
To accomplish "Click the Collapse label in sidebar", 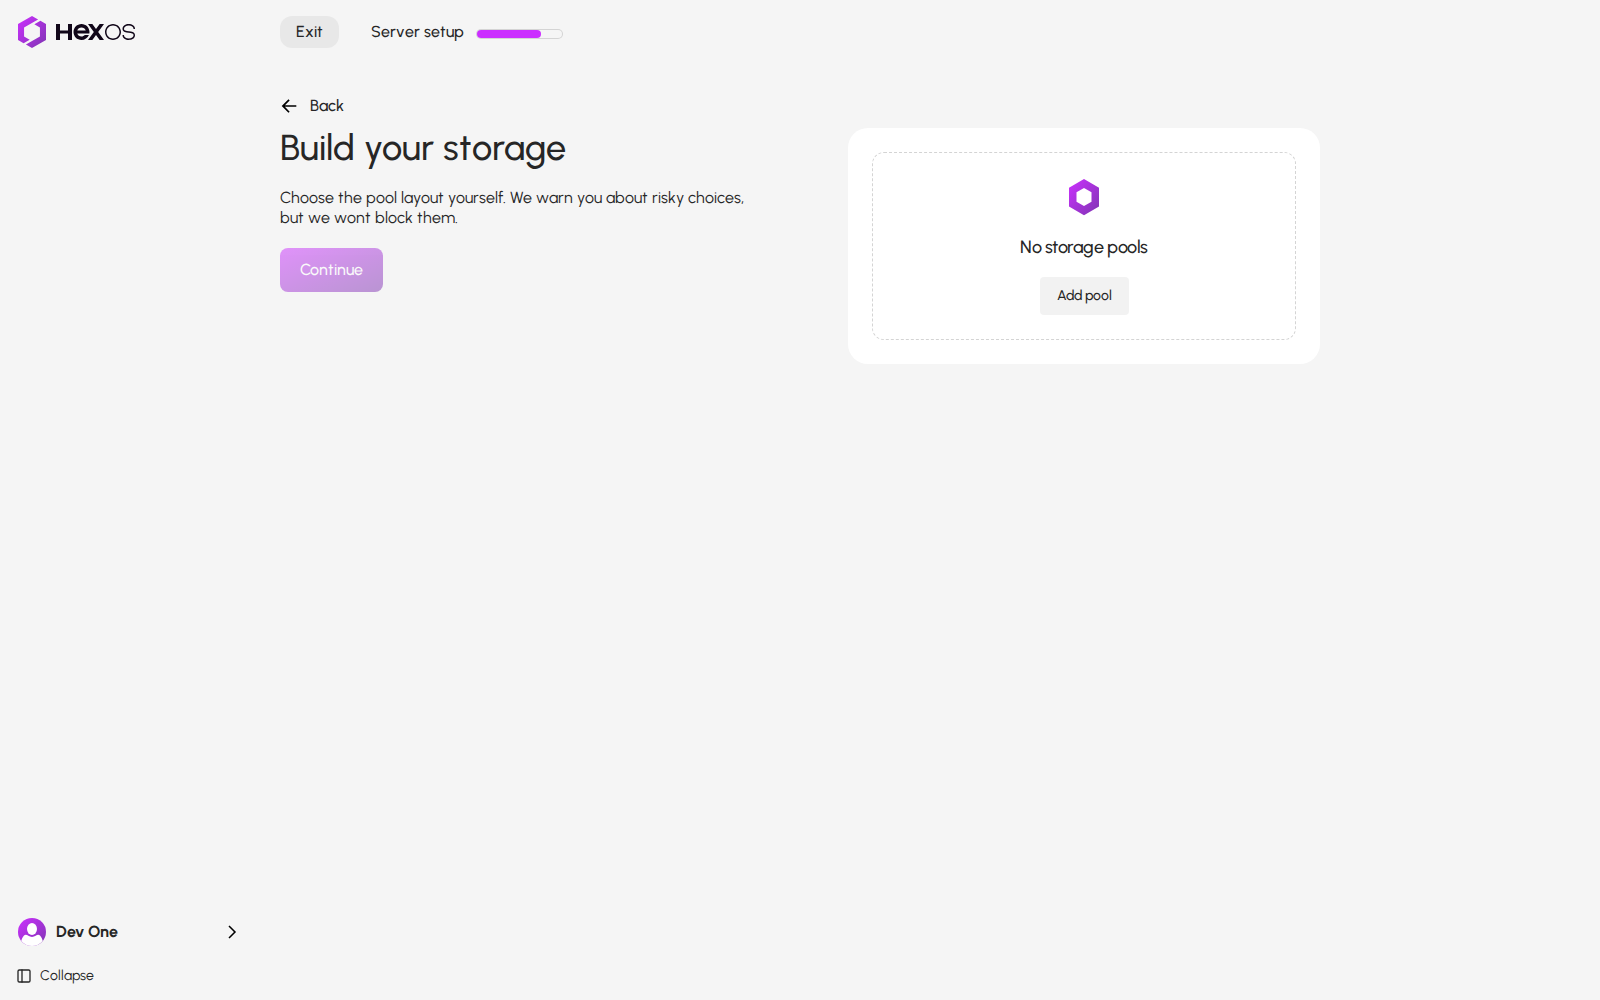I will 67,976.
